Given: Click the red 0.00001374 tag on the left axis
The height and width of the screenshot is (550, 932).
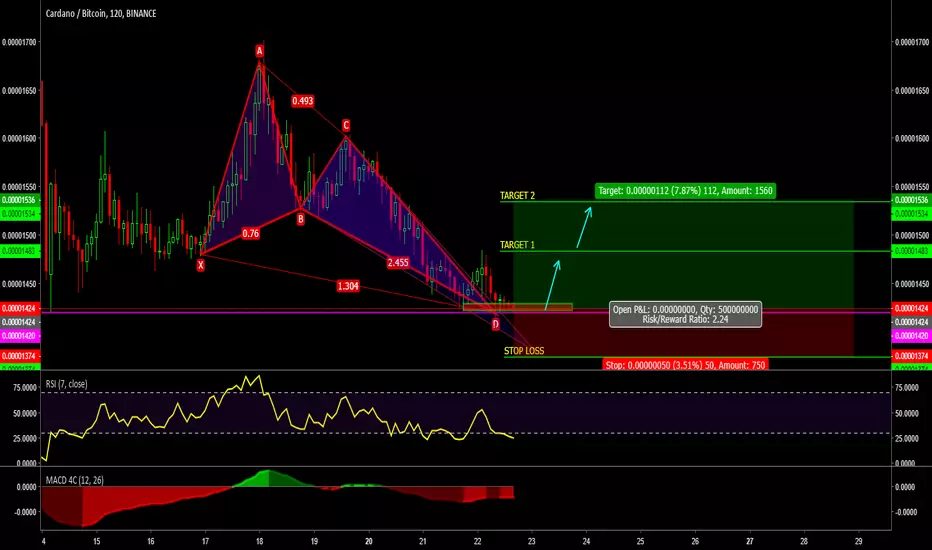Looking at the screenshot, I should [x=20, y=356].
